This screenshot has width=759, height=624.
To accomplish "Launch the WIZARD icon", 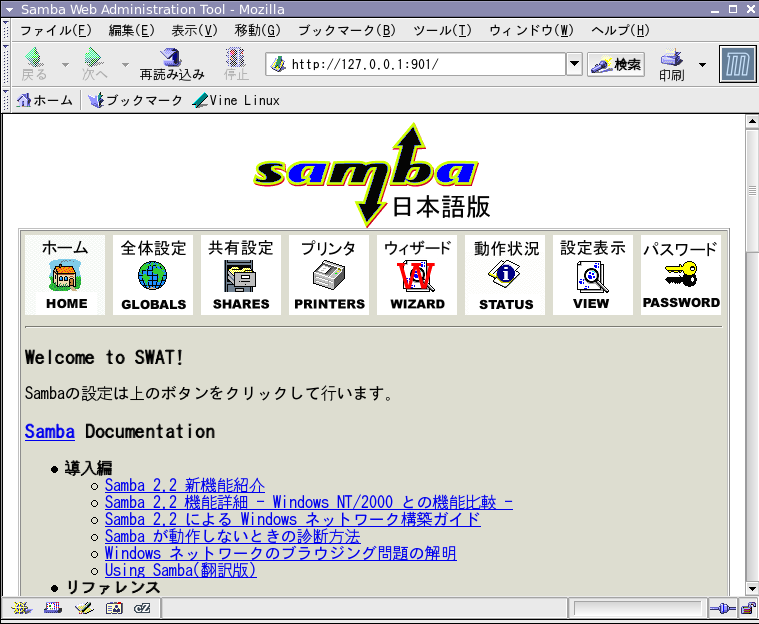I will (417, 274).
